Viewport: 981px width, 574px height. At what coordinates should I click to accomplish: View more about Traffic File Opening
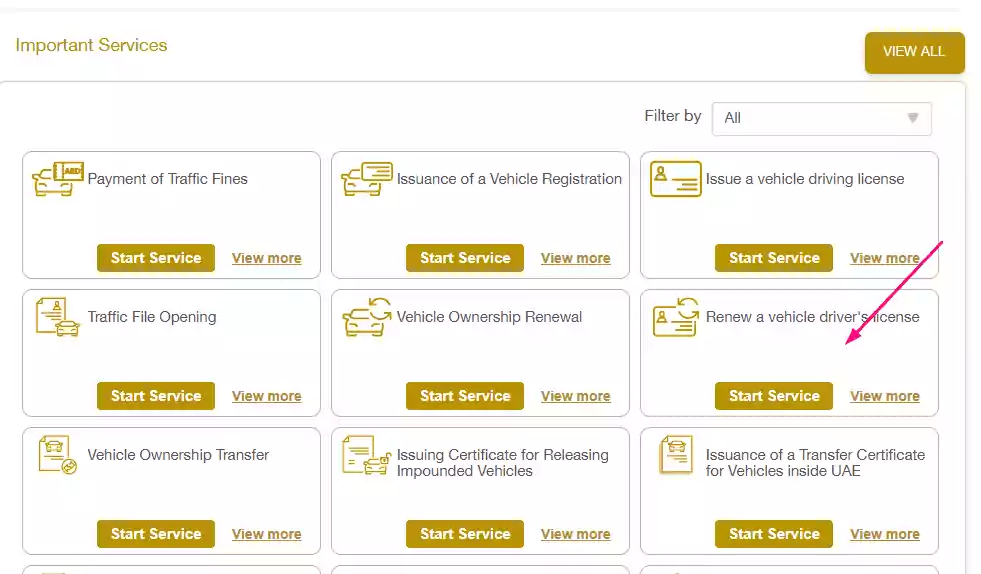click(x=267, y=396)
